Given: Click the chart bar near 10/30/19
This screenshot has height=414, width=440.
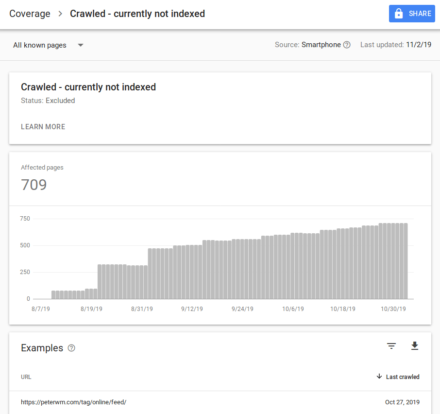Looking at the screenshot, I should coord(393,261).
